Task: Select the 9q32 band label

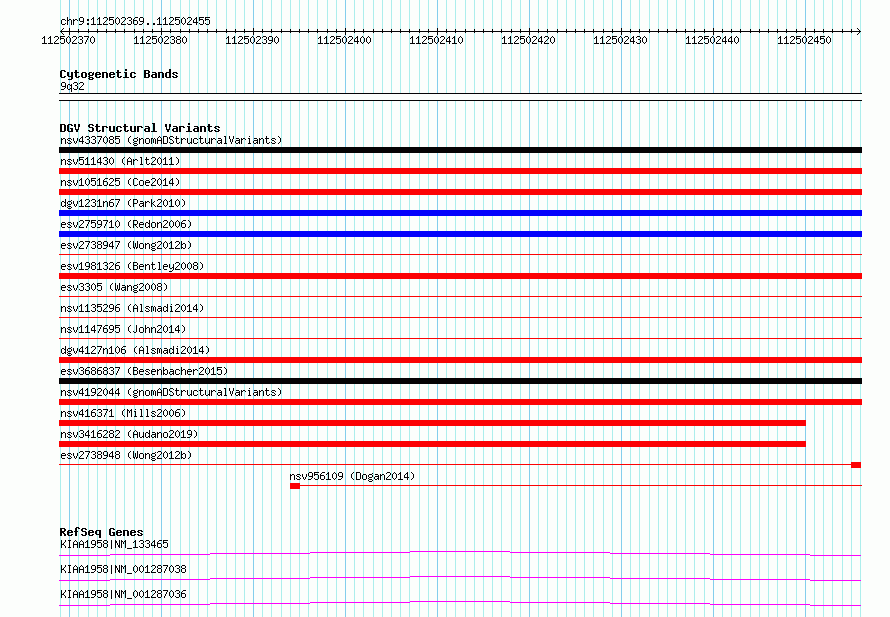Action: [72, 86]
